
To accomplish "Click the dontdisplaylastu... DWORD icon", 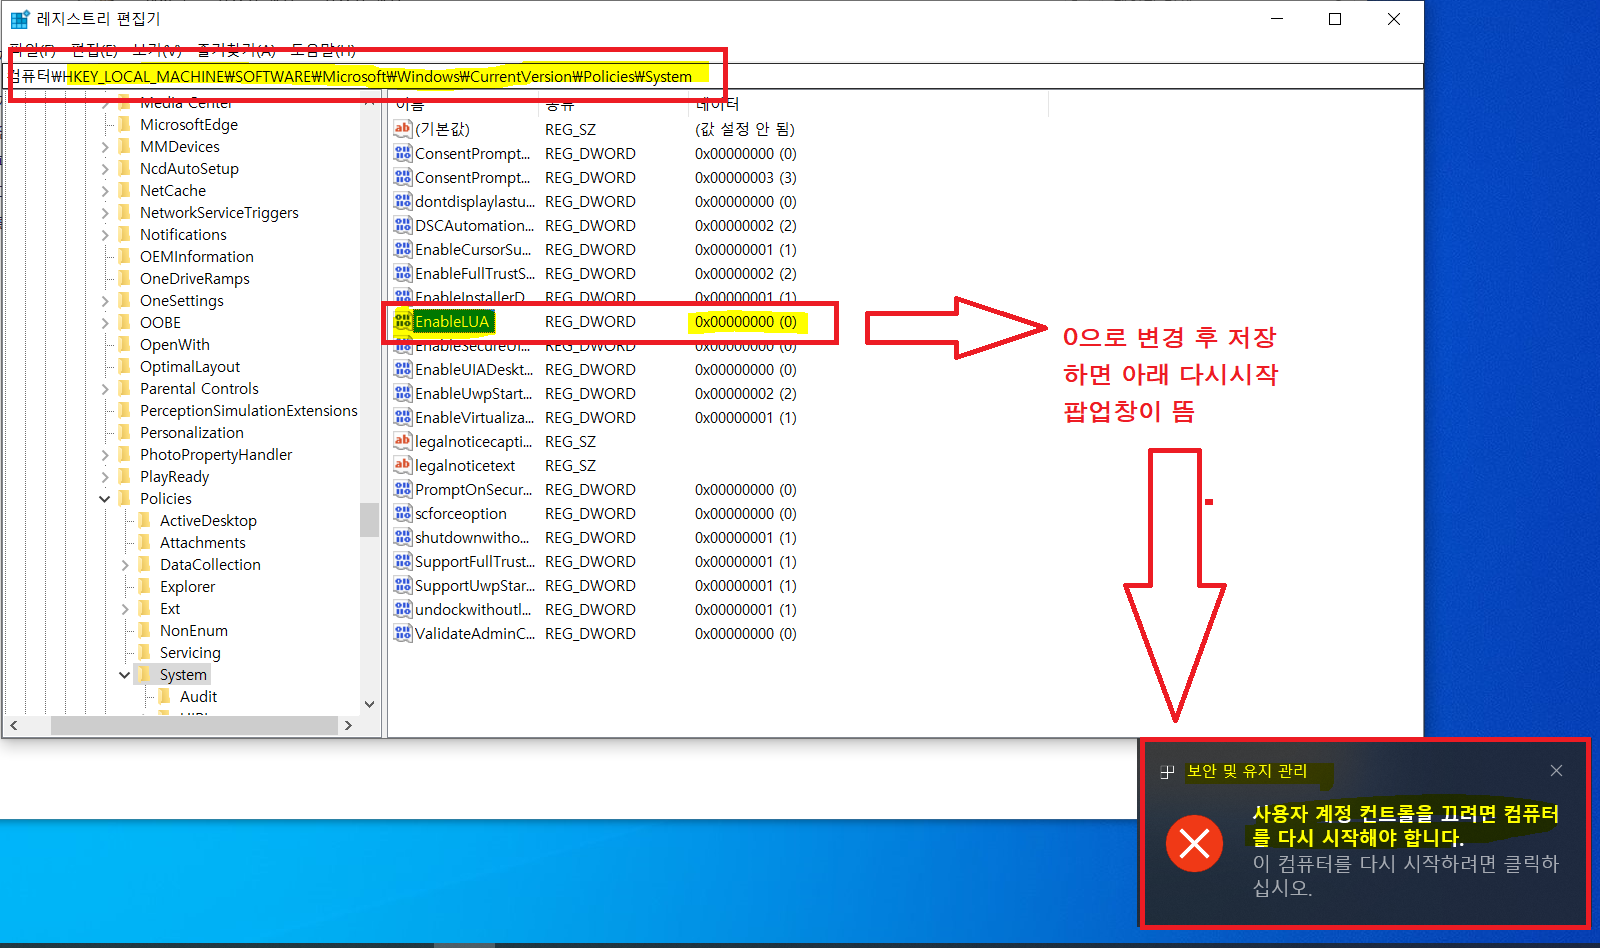I will click(x=403, y=201).
